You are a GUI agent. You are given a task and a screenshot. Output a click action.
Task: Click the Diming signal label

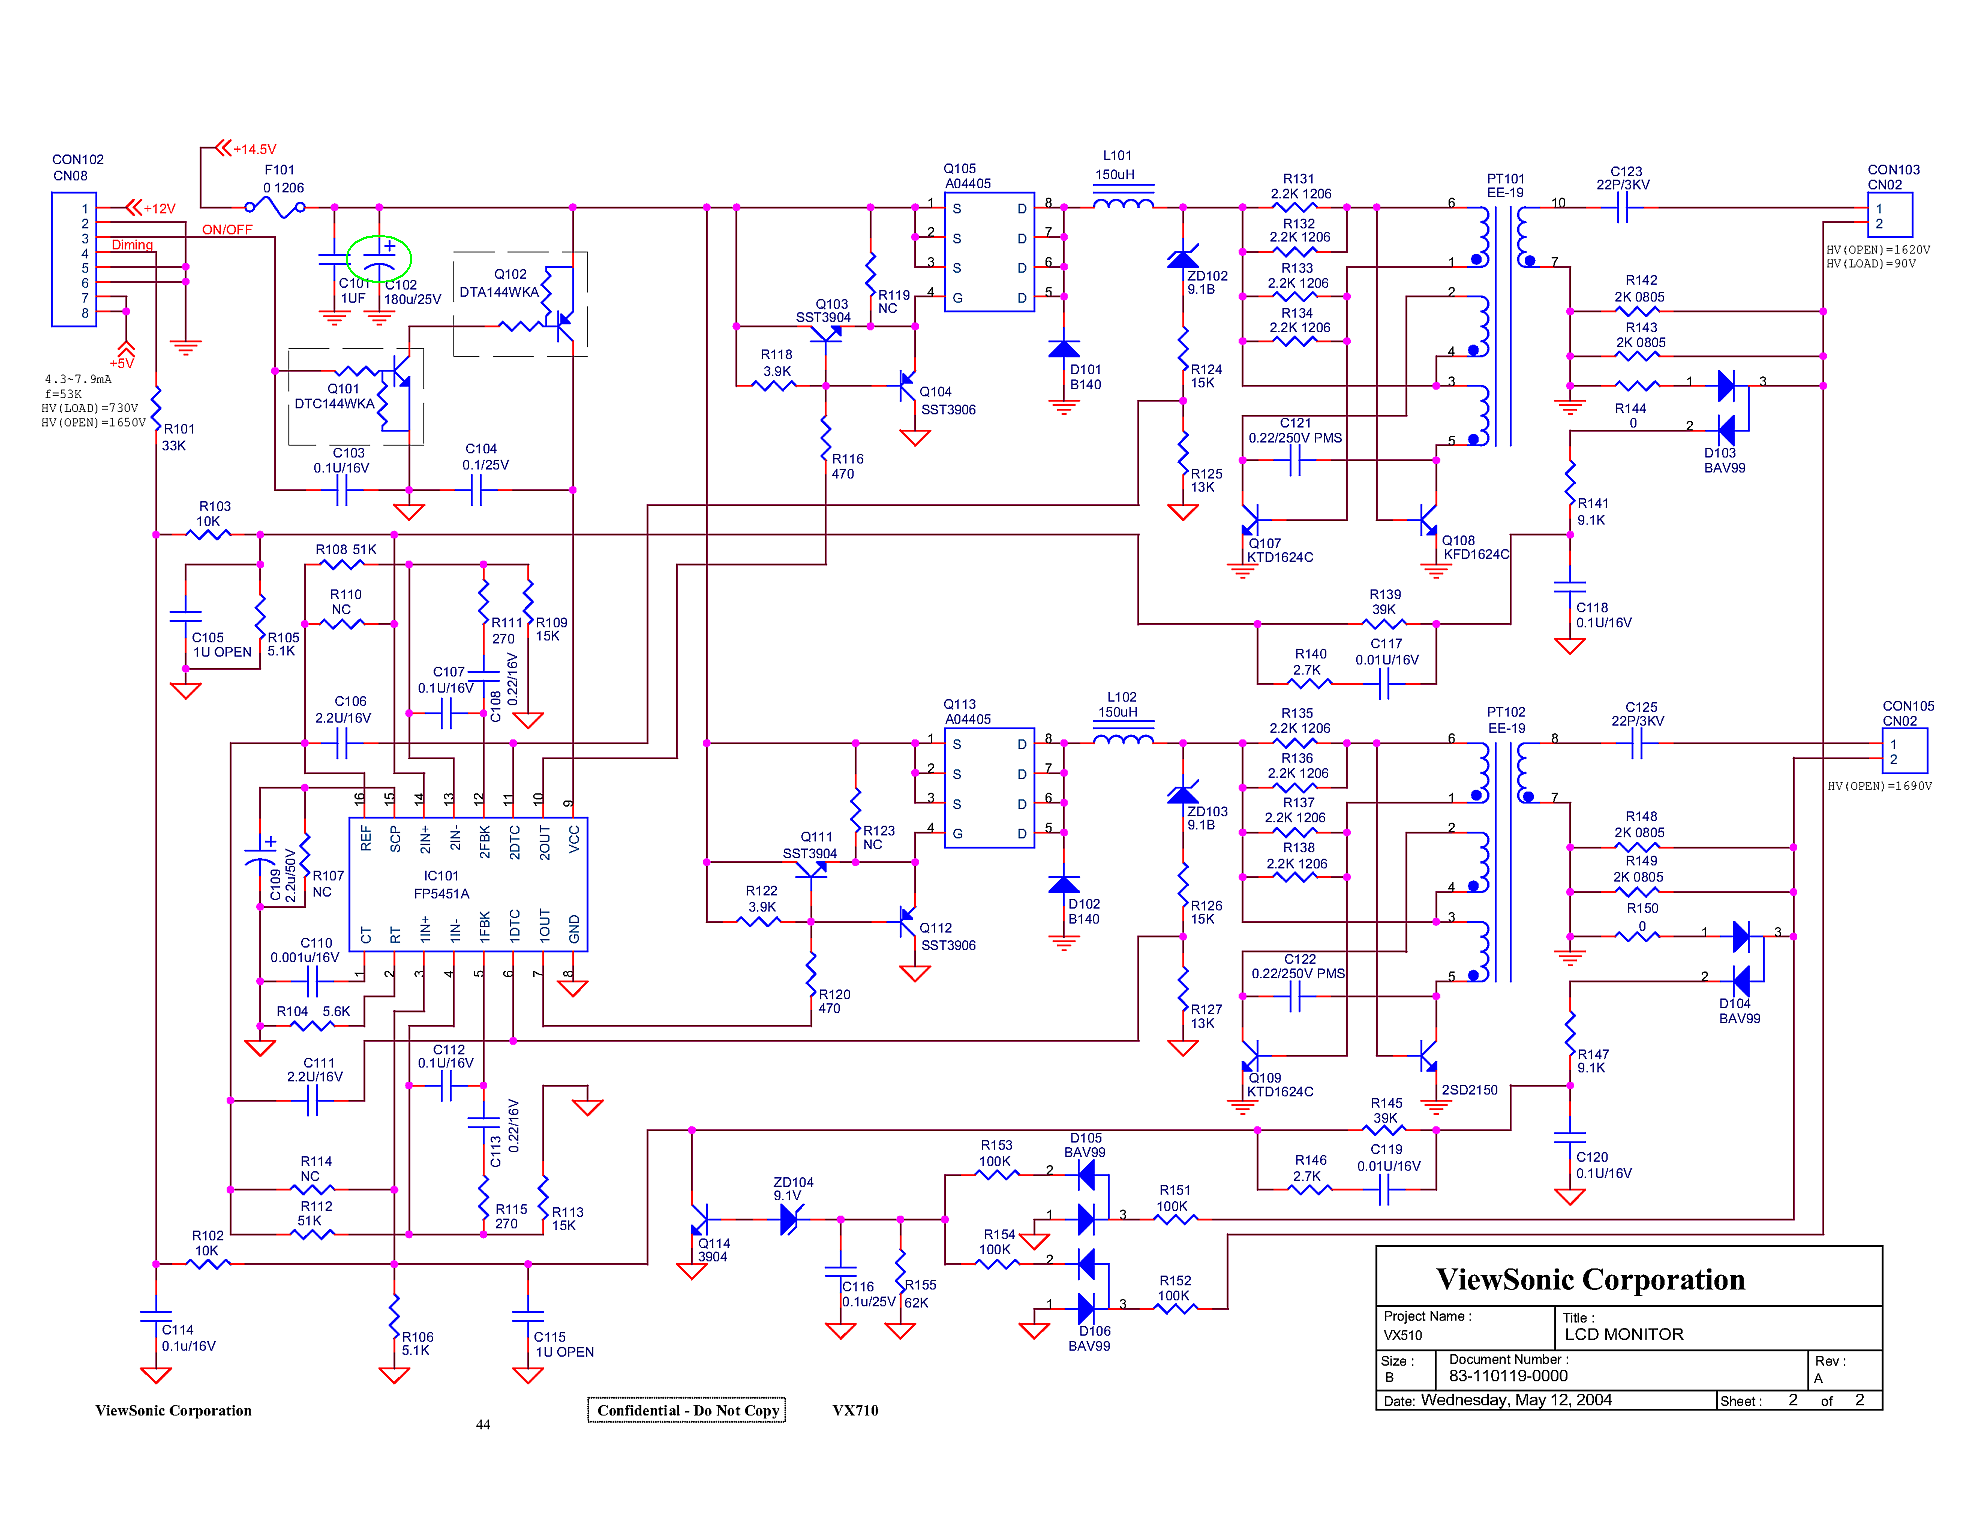pos(132,245)
